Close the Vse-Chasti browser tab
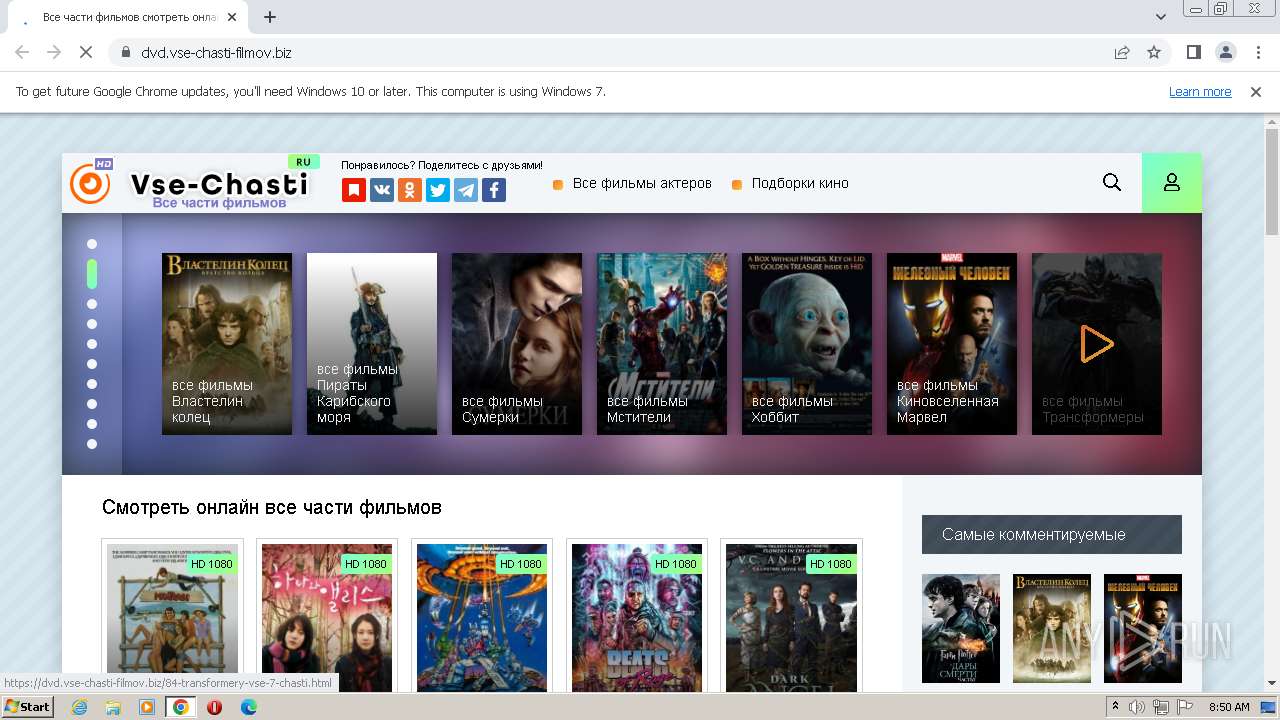Screen dimensions: 1280x720 tap(231, 17)
